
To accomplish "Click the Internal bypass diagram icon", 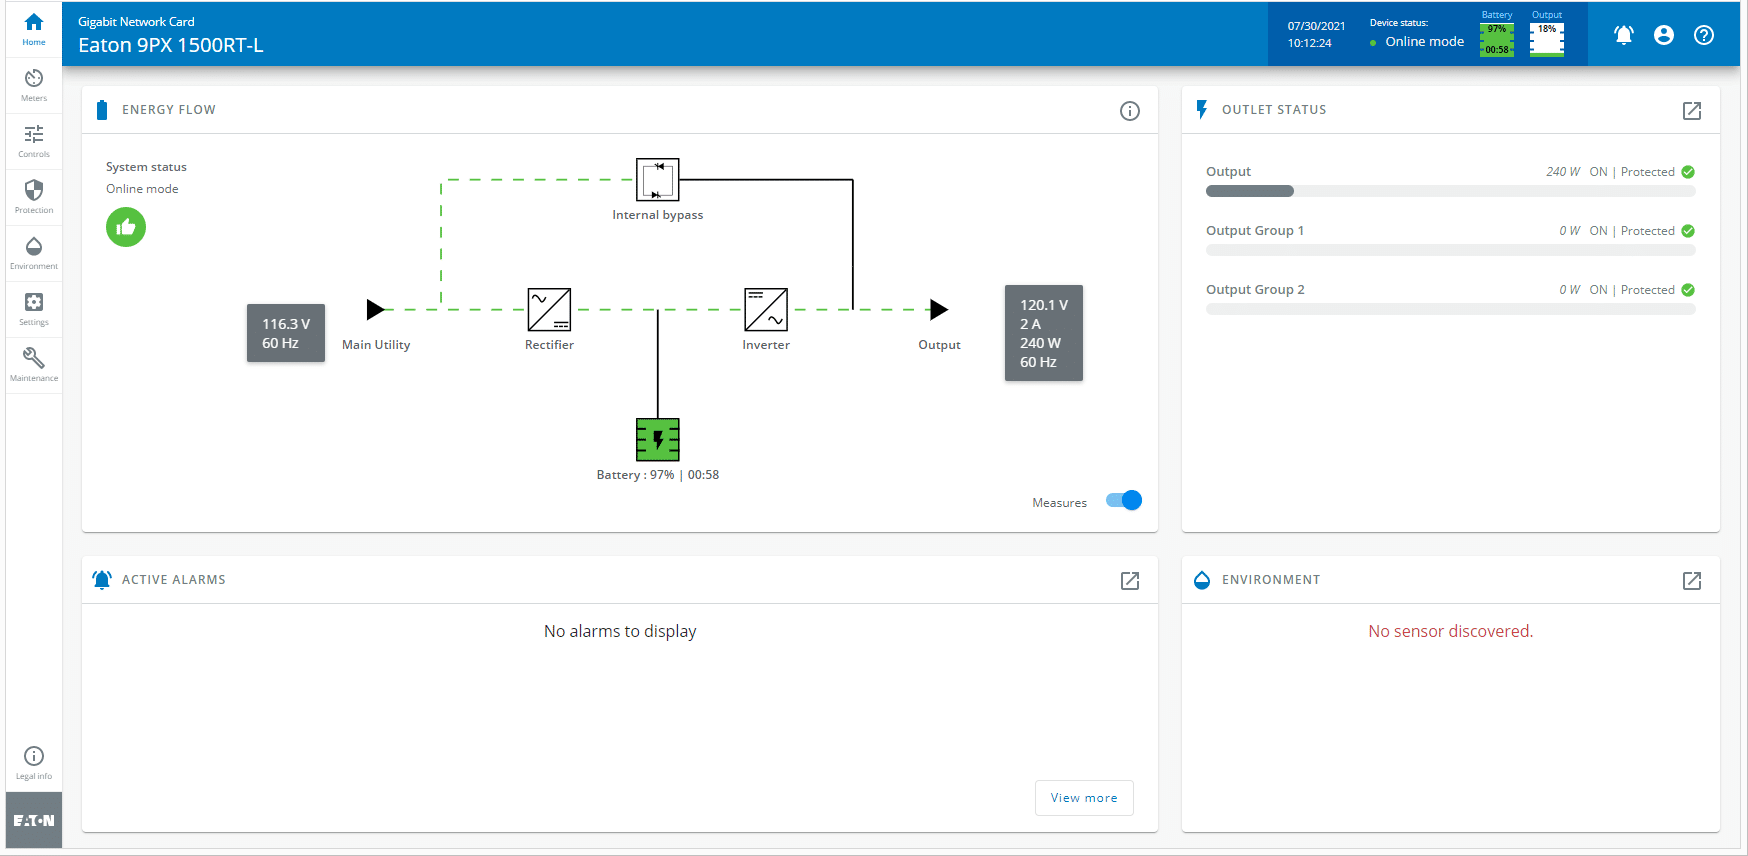I will coord(658,180).
